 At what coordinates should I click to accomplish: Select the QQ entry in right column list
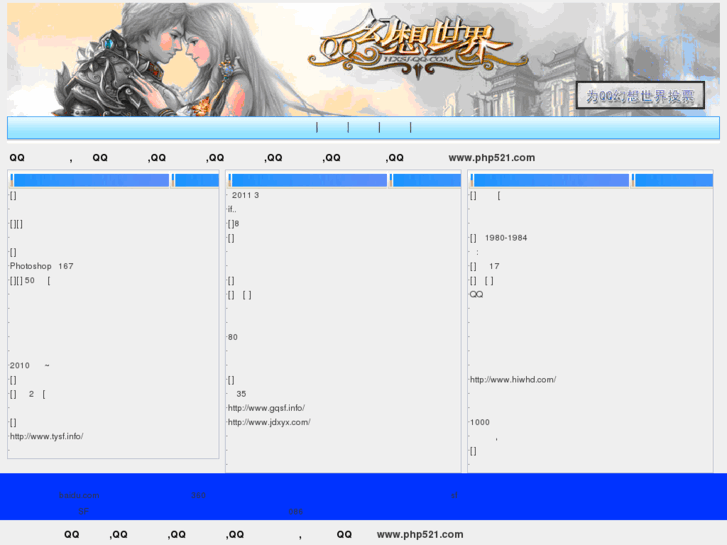point(476,295)
